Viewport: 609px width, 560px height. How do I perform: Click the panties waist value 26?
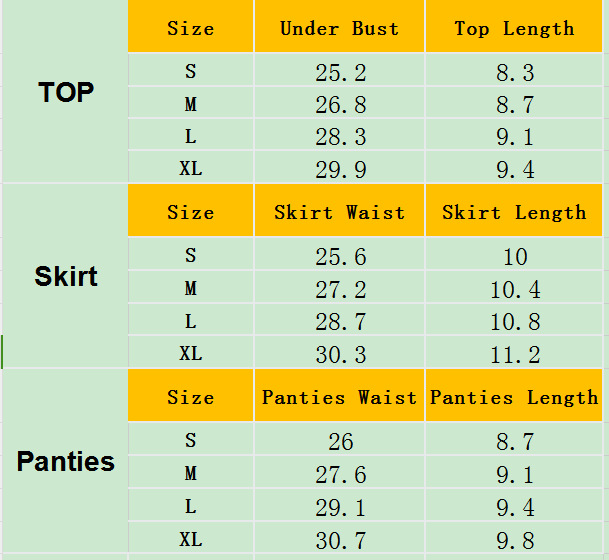click(340, 441)
